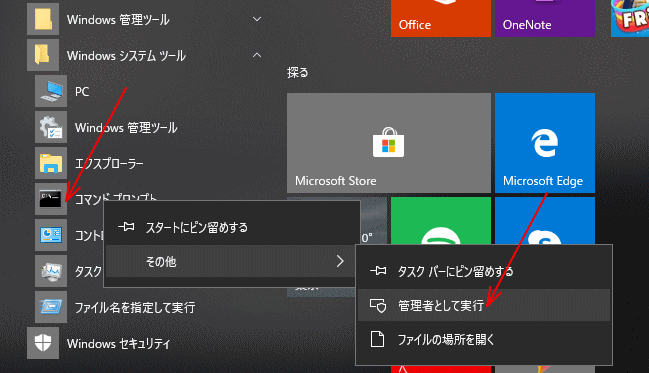Screen dimensions: 649x373
Task: Open the colorful game tile at top right
Action: [630, 18]
